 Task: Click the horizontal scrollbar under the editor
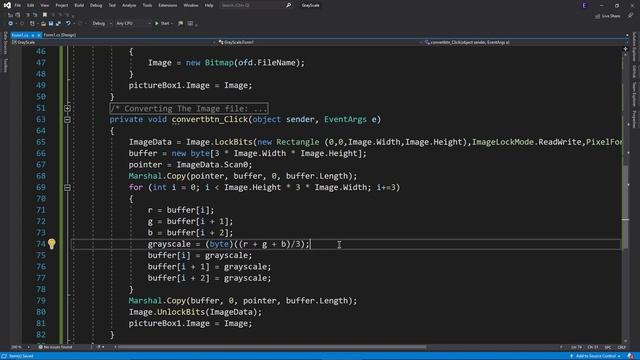point(272,347)
